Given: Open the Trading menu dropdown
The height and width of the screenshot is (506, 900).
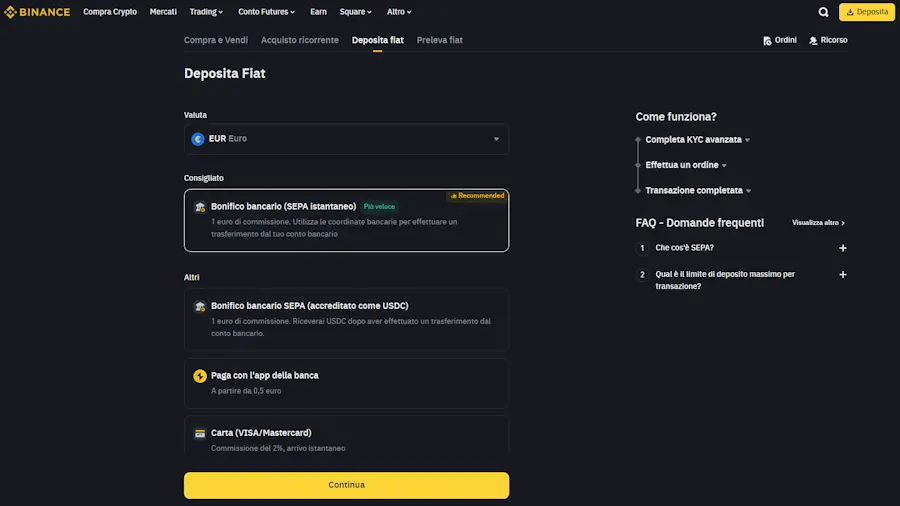Looking at the screenshot, I should coord(206,11).
